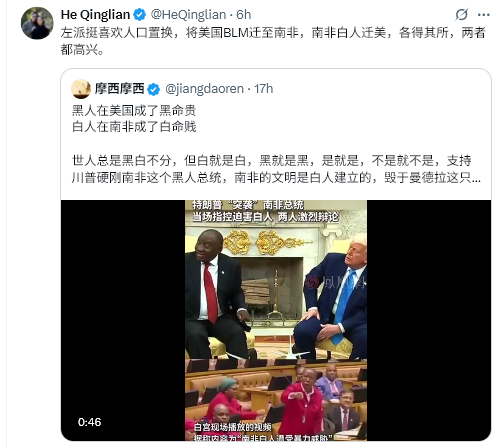Open the @jiangdaoren handle

[x=204, y=89]
